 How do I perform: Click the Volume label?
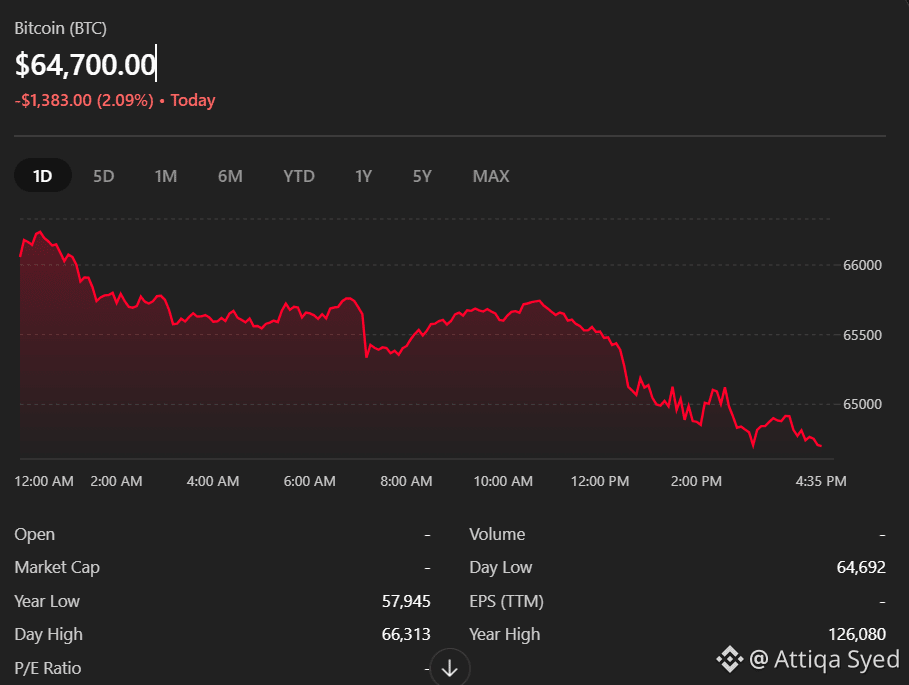pyautogui.click(x=497, y=534)
